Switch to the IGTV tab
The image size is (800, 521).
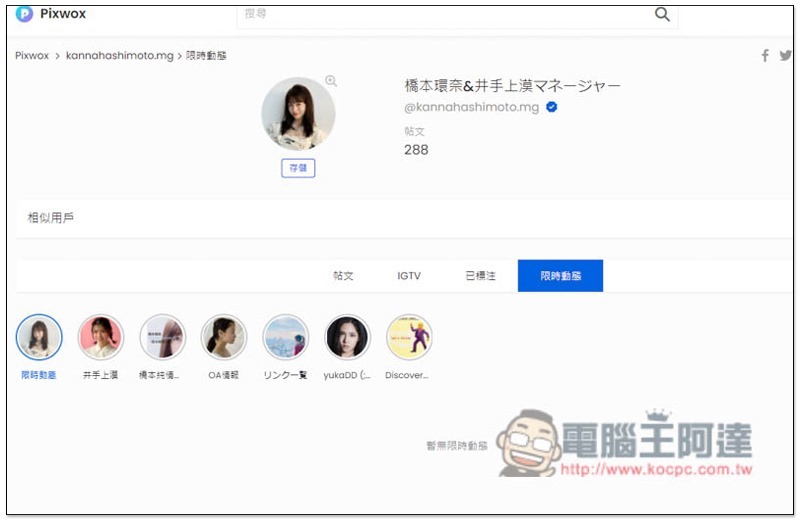click(x=409, y=276)
